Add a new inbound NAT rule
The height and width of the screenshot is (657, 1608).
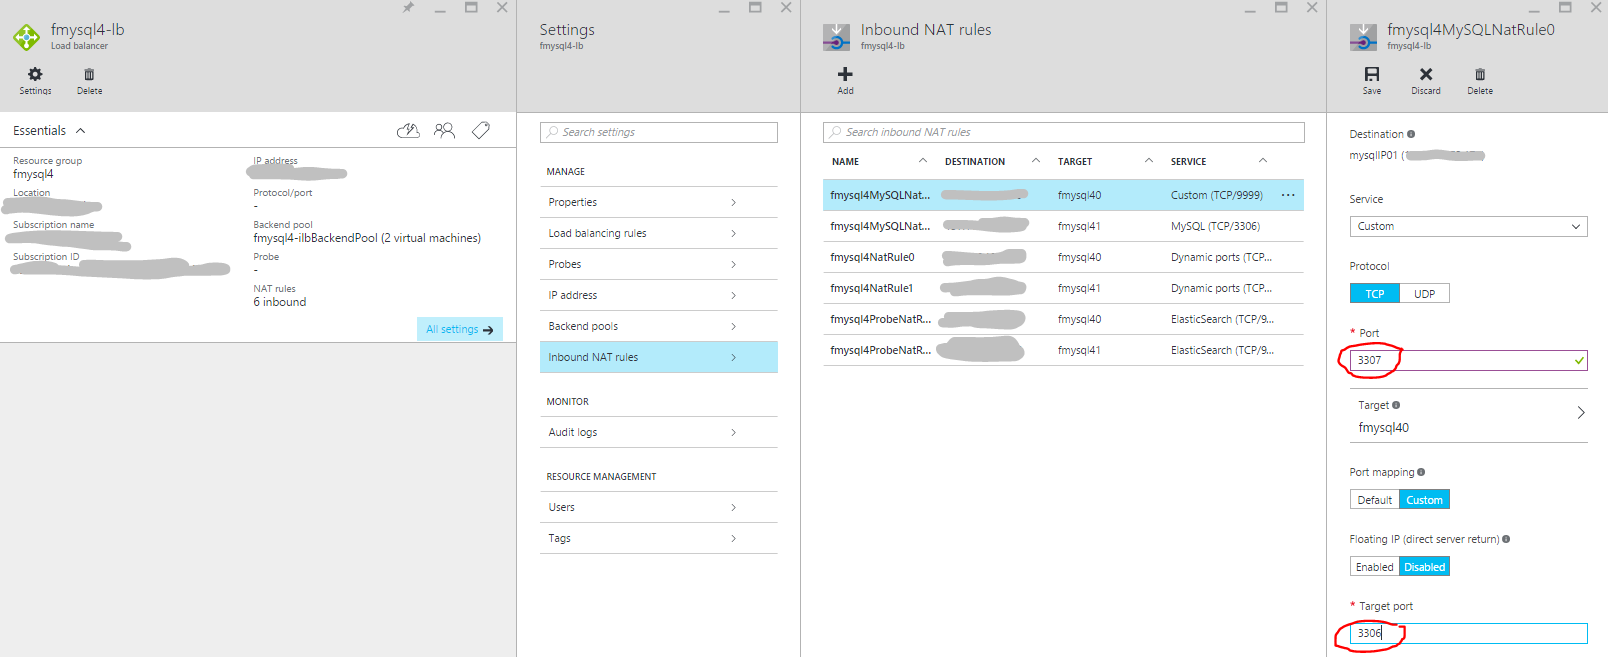pos(845,80)
